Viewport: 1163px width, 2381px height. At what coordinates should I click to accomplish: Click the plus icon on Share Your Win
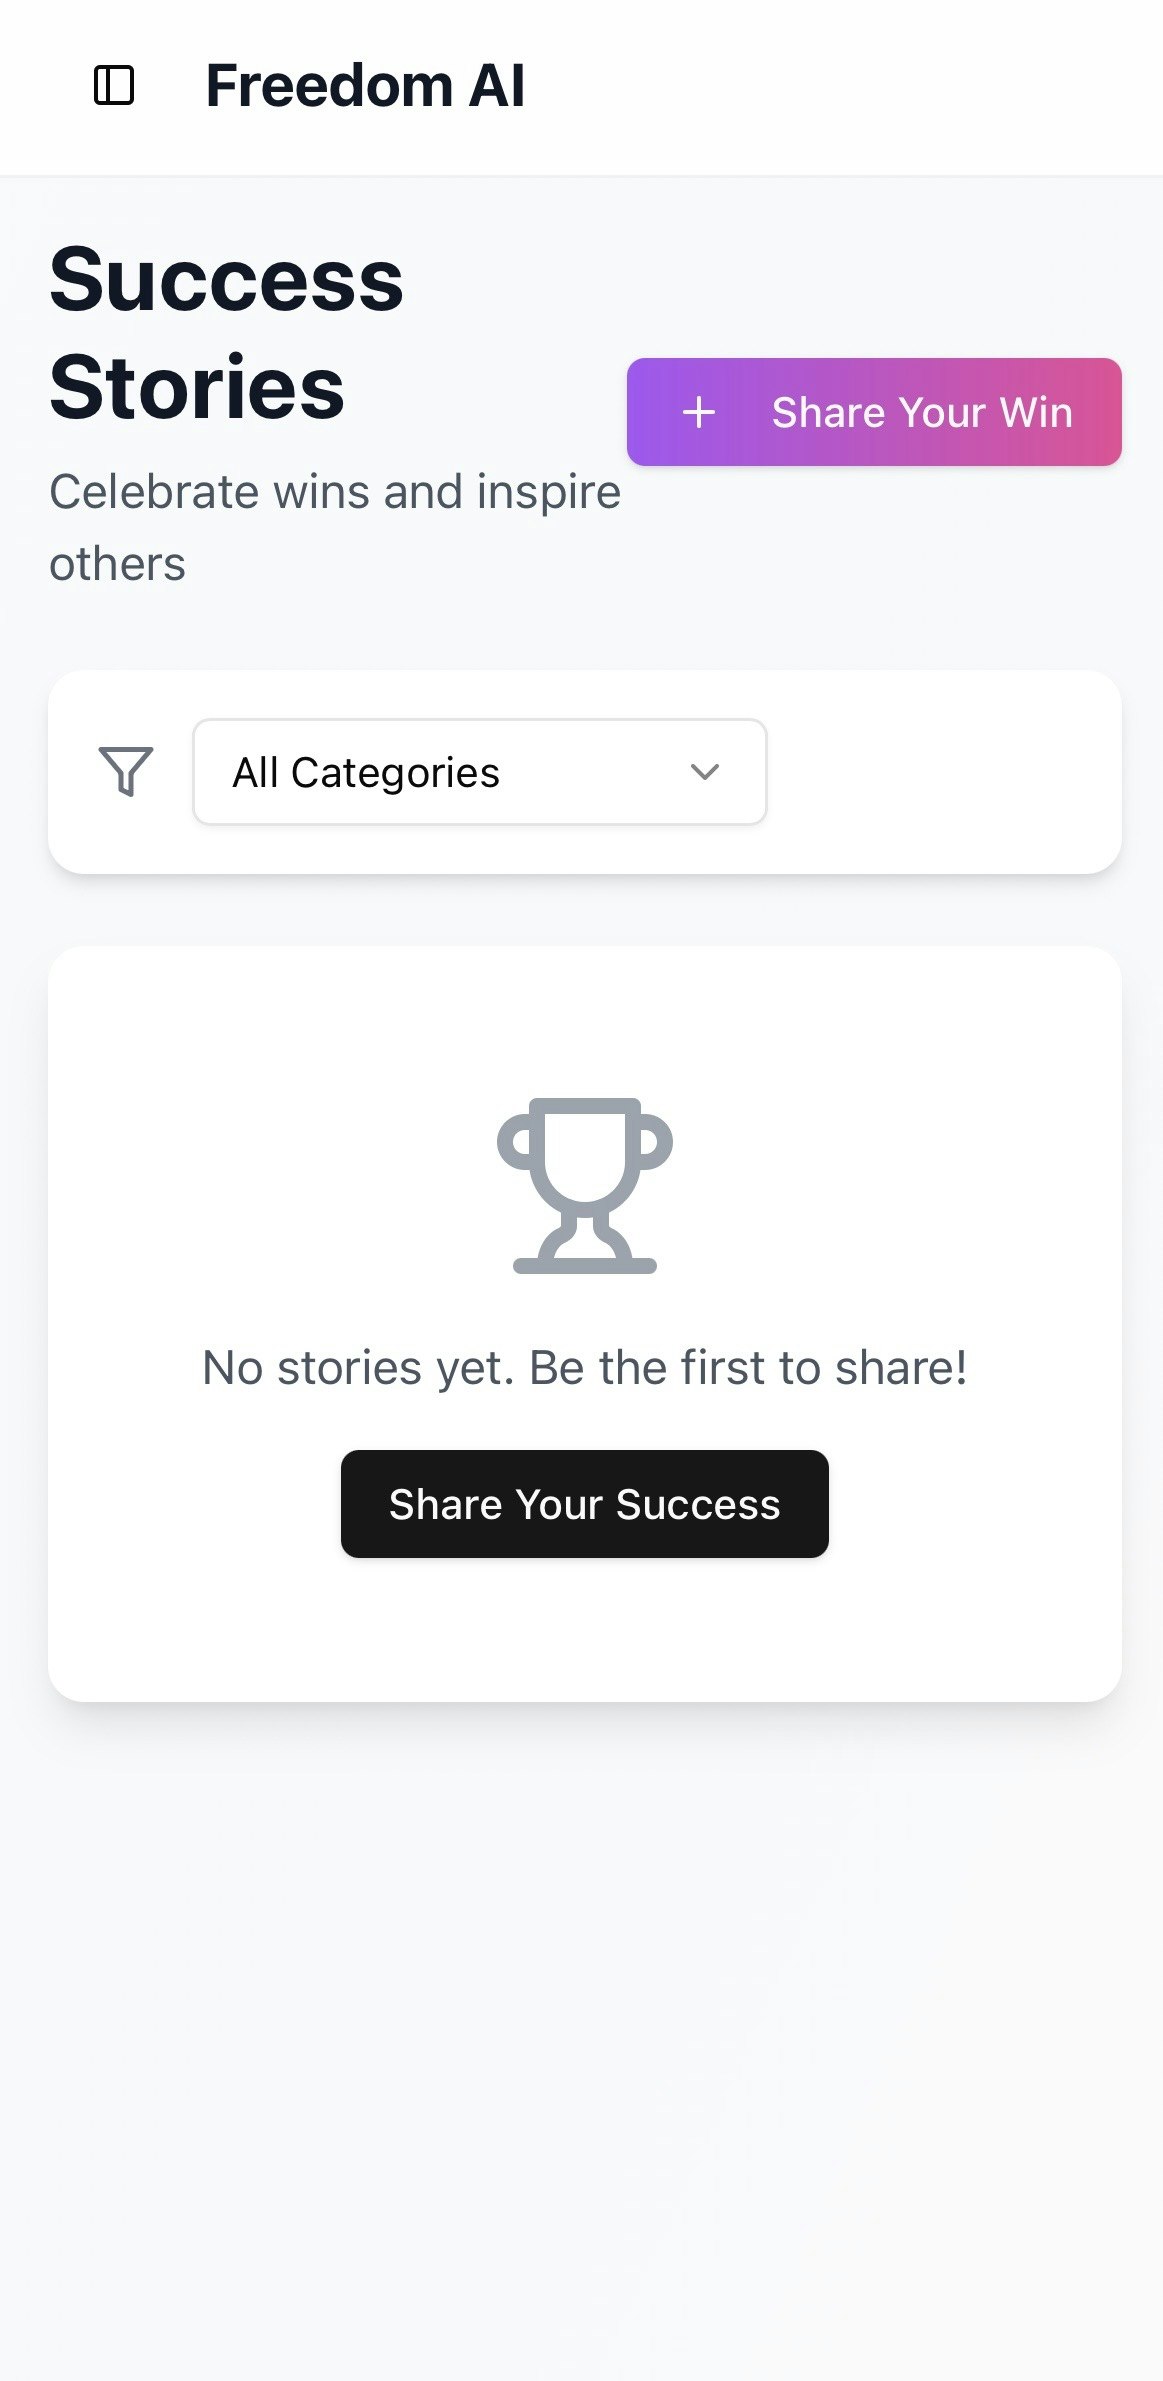point(699,412)
